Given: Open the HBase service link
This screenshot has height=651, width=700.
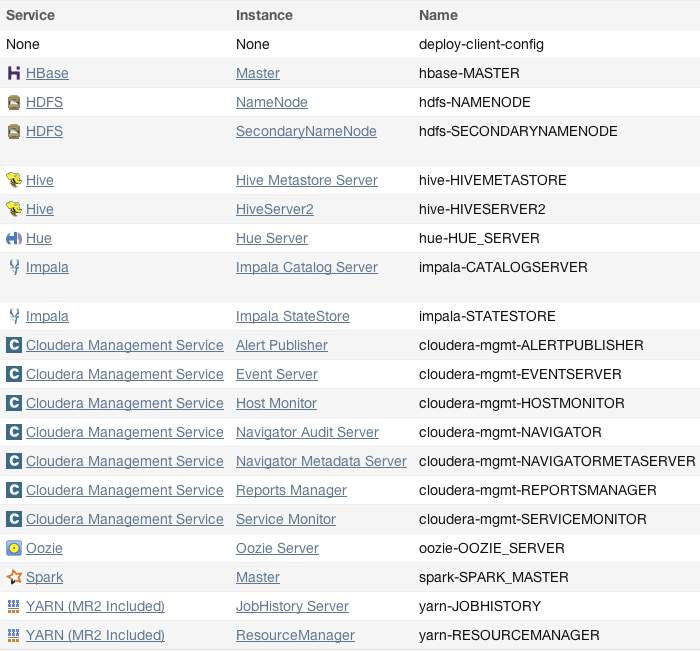Looking at the screenshot, I should pyautogui.click(x=47, y=73).
